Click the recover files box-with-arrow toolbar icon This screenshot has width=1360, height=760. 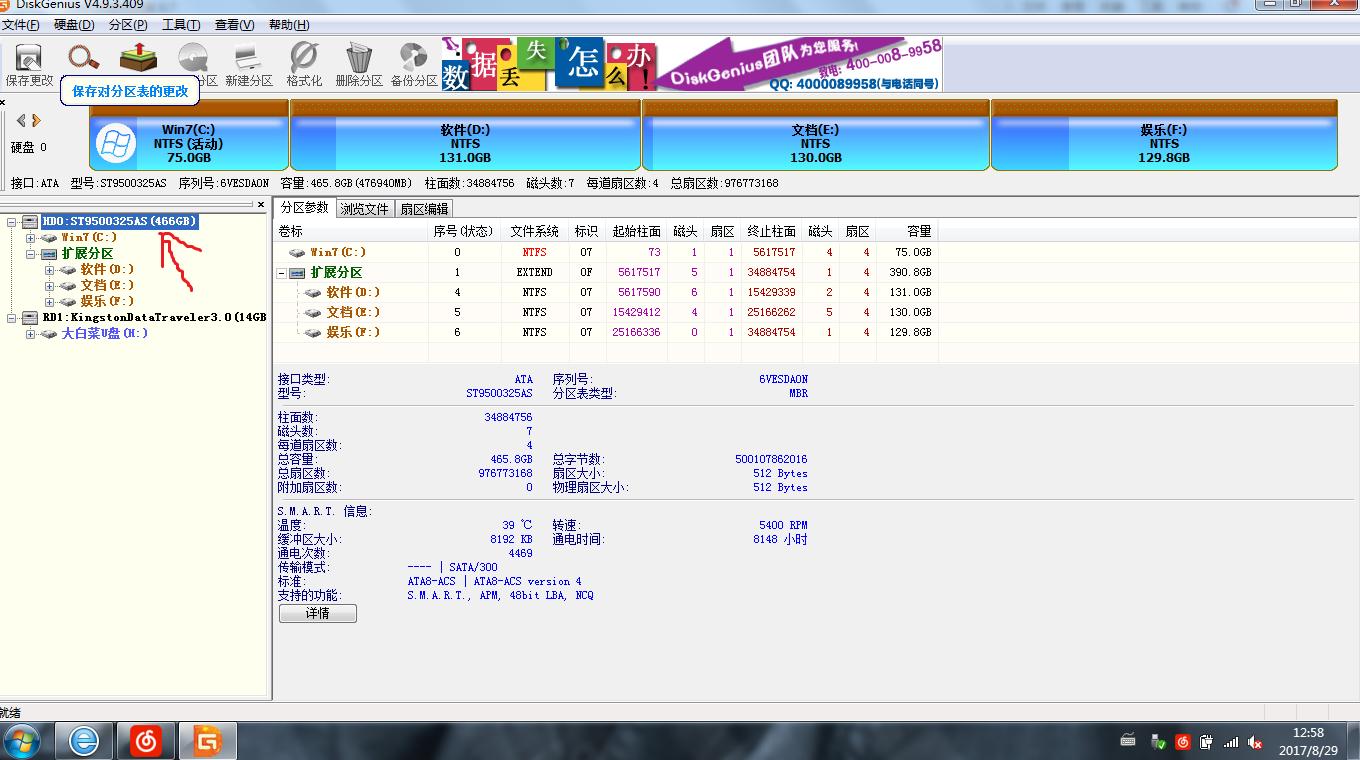[x=138, y=58]
